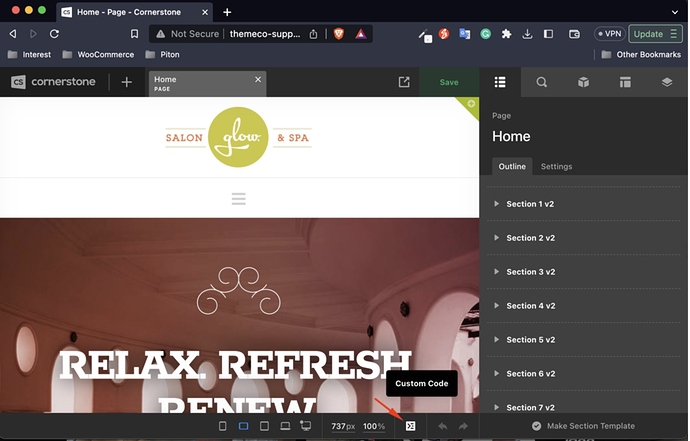Select Section 4 v2 label
The height and width of the screenshot is (441, 690).
531,305
